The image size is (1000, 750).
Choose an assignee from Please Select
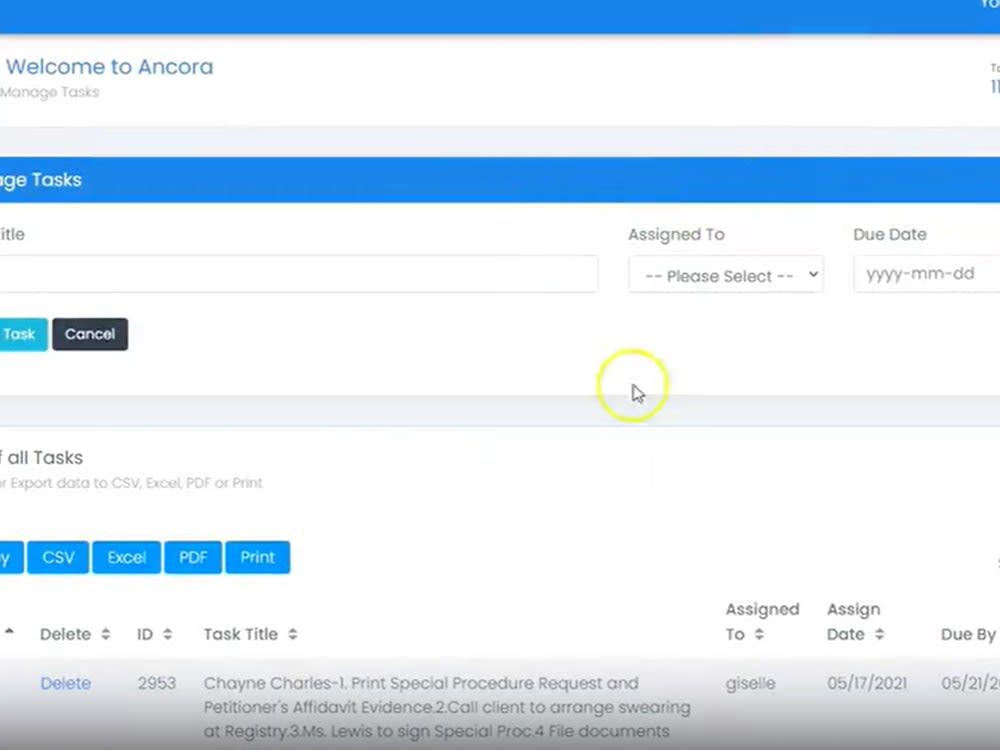[725, 274]
